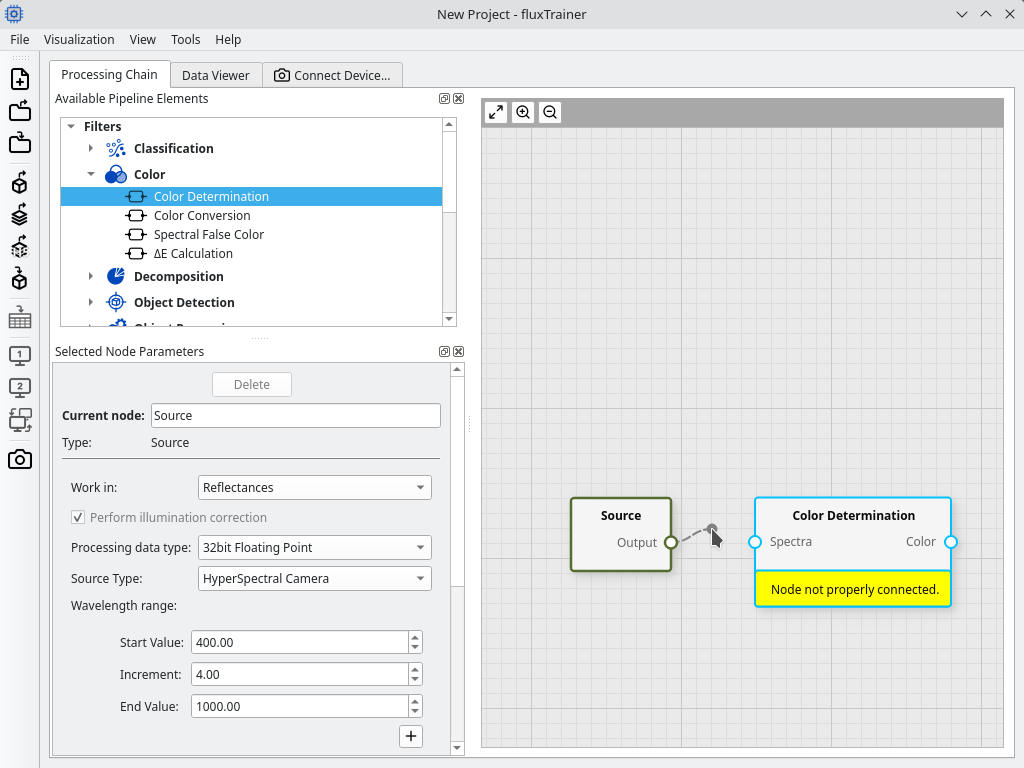Switch to the Processing Chain tab

tap(110, 74)
